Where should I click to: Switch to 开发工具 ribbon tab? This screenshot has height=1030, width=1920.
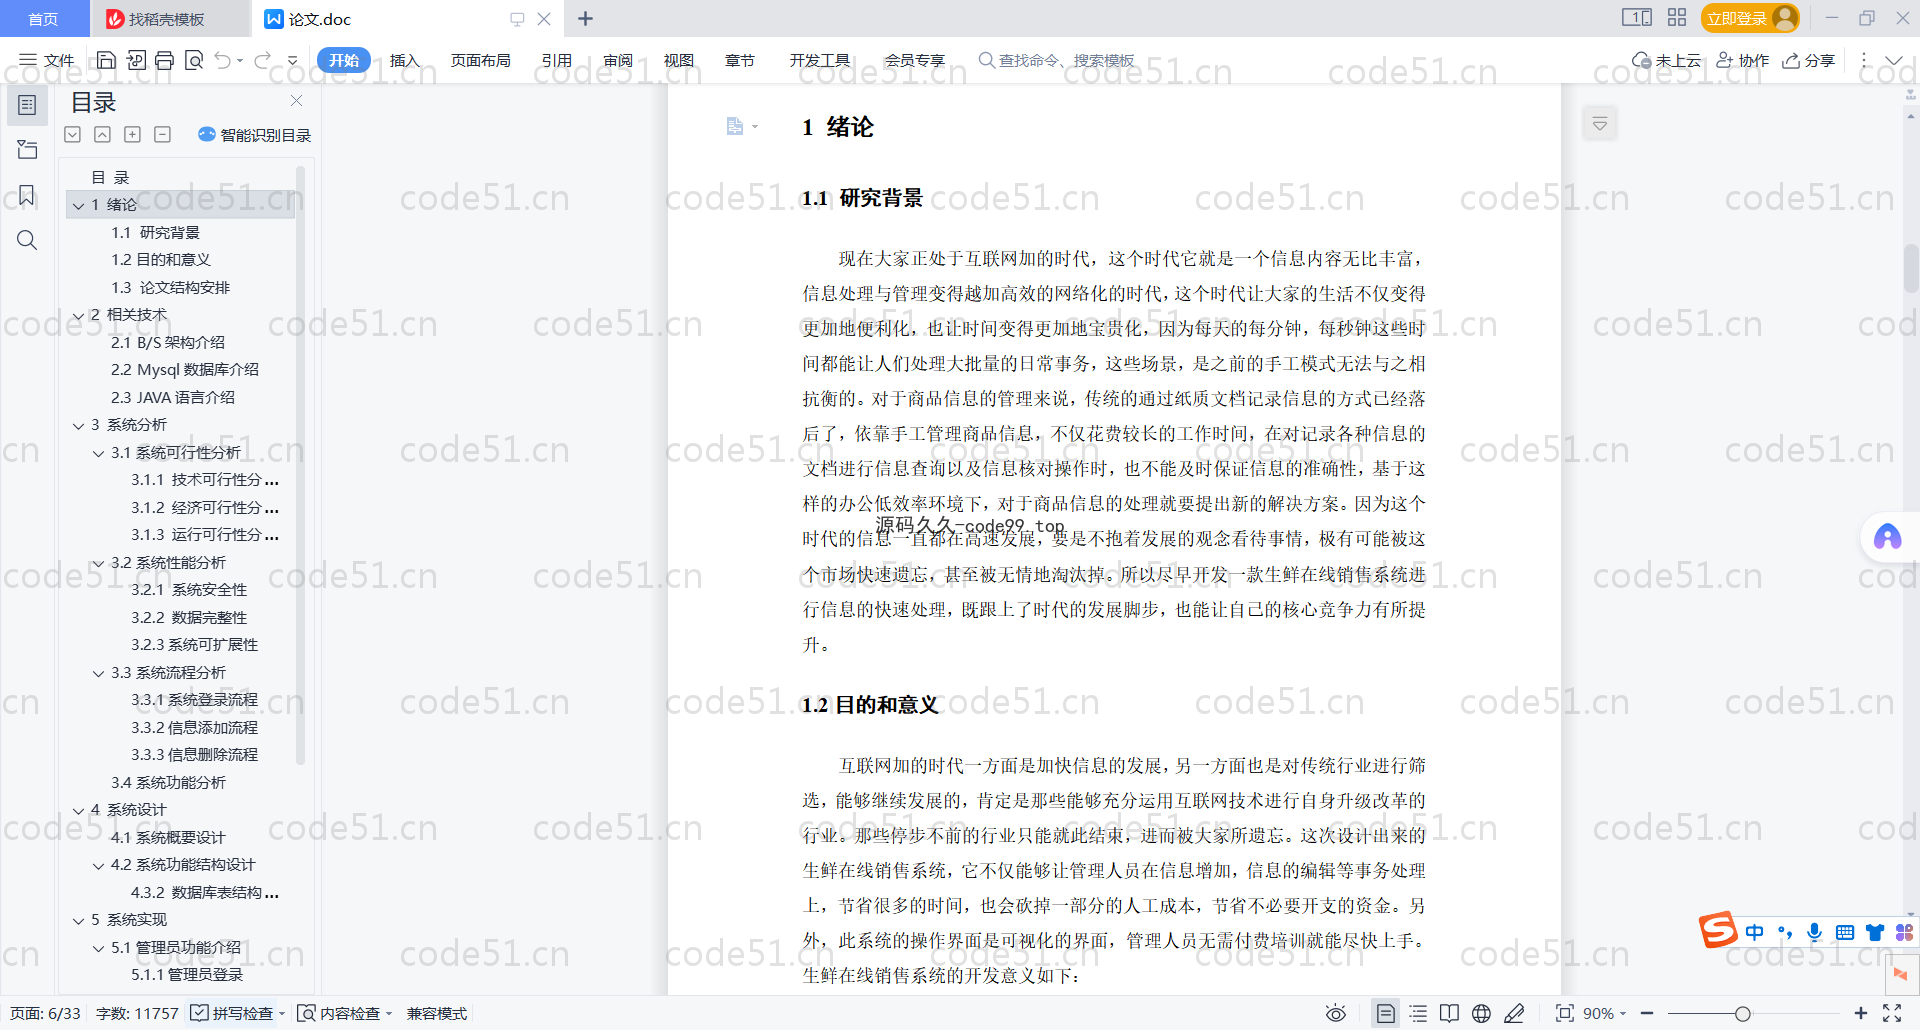point(820,60)
